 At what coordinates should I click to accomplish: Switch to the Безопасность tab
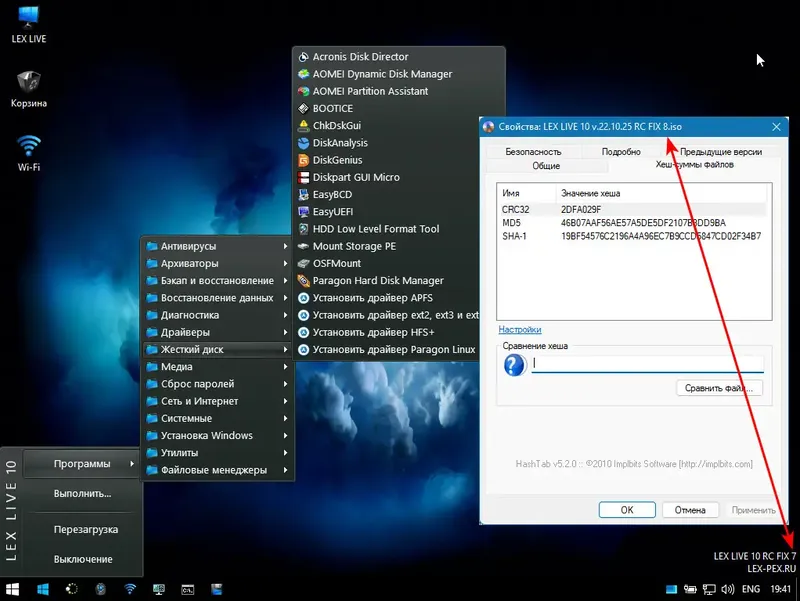(x=533, y=152)
